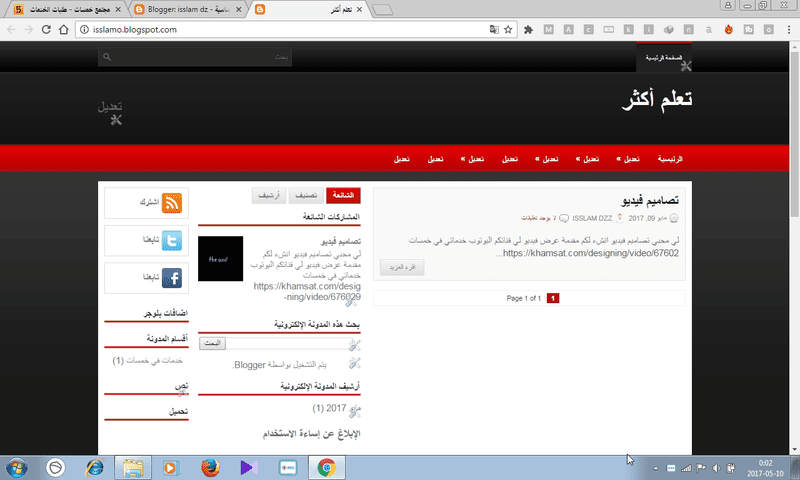The width and height of the screenshot is (800, 480).
Task: Click the wrench edit icon on the top page tab
Action: [686, 65]
